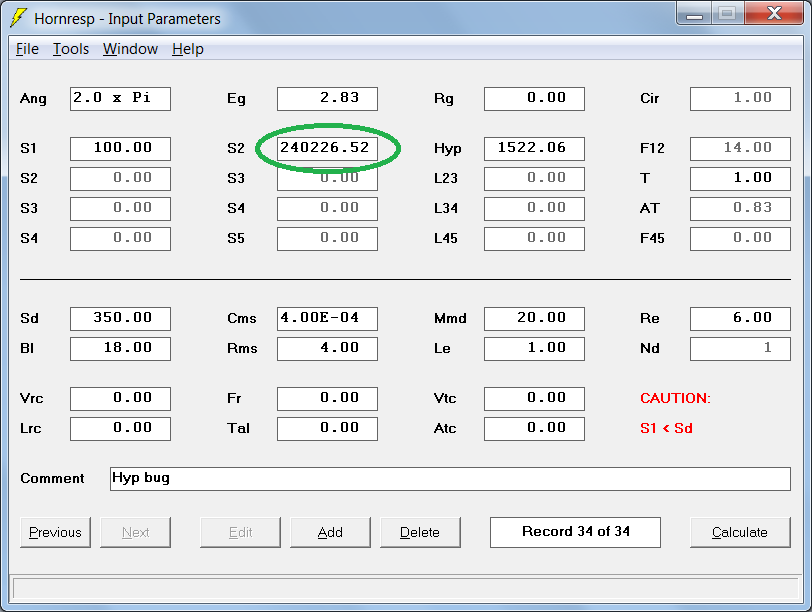Click the S2 field showing 240226.52
812x612 pixels.
pyautogui.click(x=327, y=149)
